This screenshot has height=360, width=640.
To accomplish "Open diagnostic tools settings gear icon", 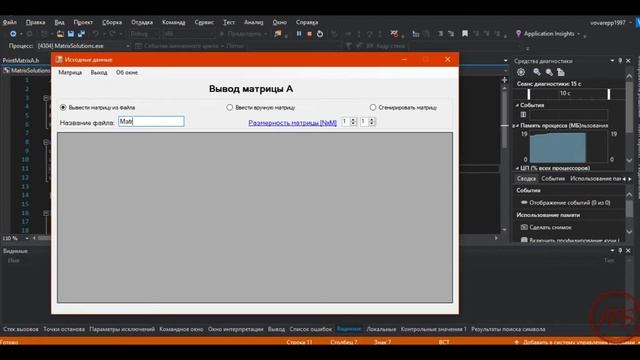I will (x=521, y=72).
